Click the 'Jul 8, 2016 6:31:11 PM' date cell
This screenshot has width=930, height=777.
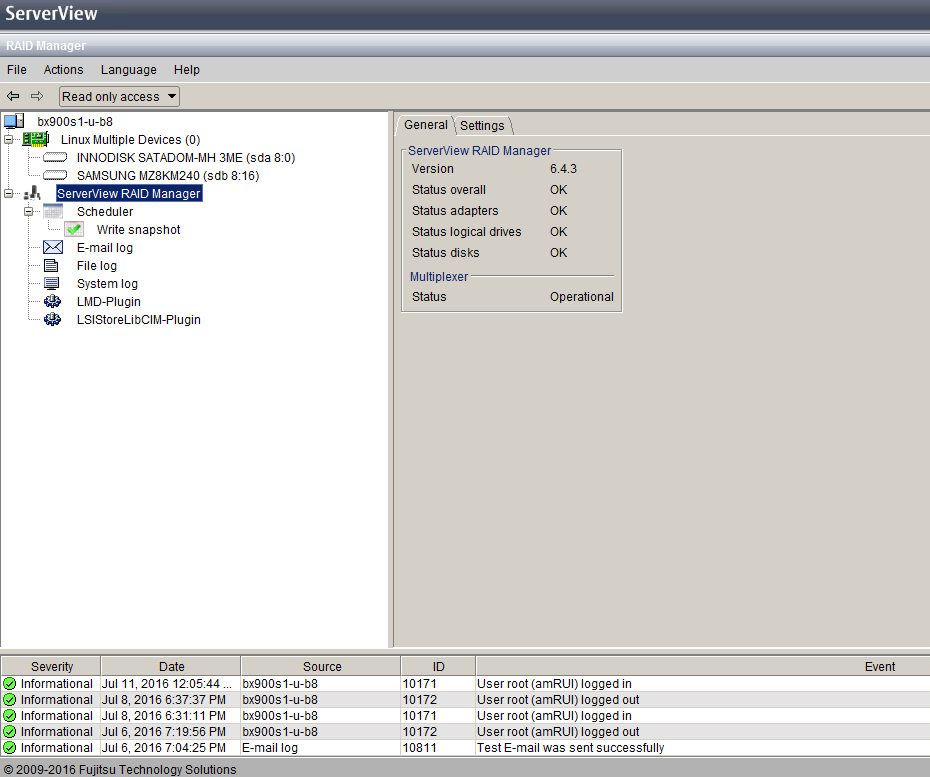click(x=171, y=716)
